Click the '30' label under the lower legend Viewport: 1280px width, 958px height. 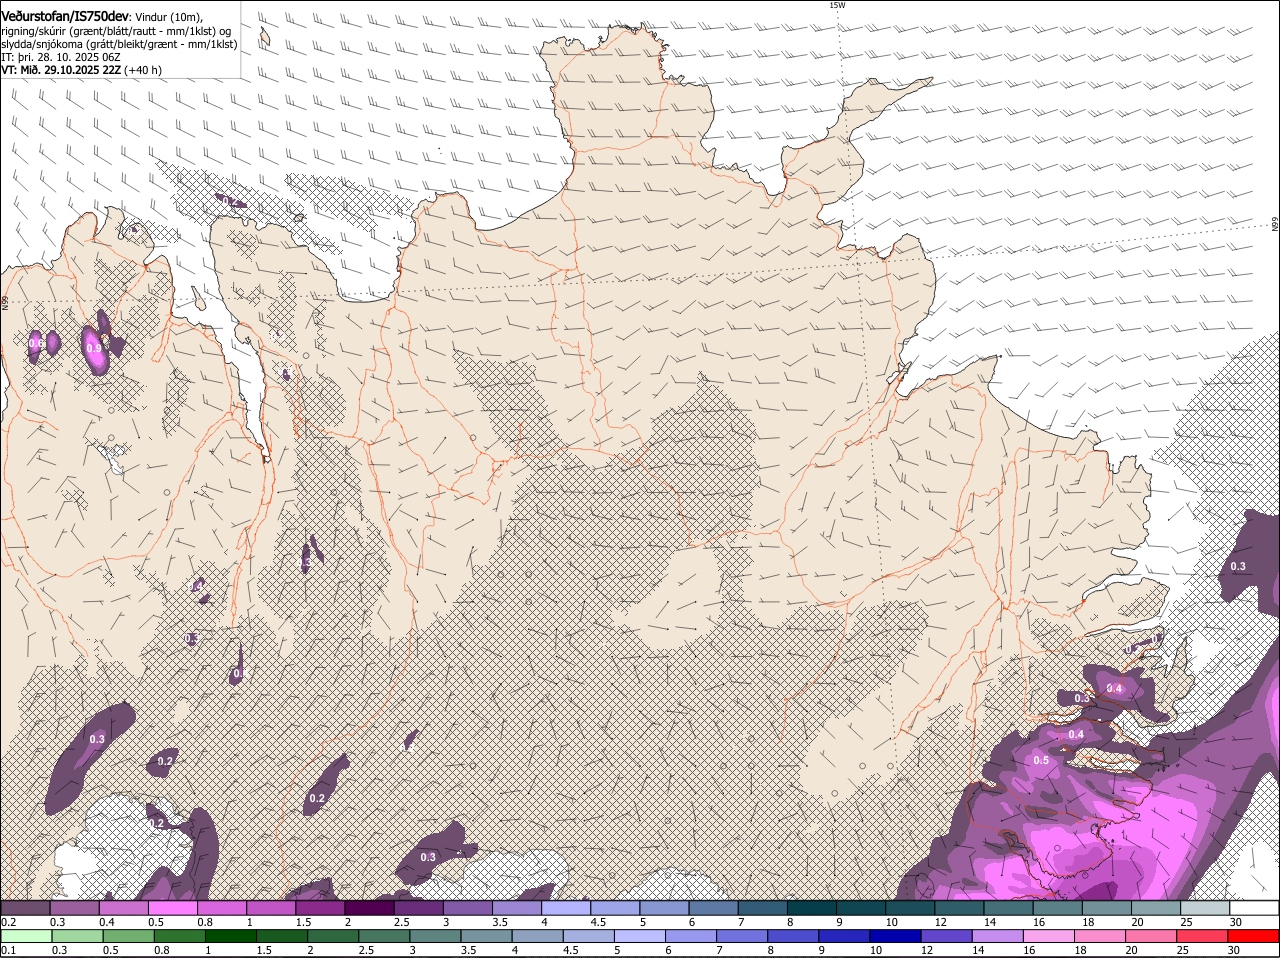pos(1233,950)
